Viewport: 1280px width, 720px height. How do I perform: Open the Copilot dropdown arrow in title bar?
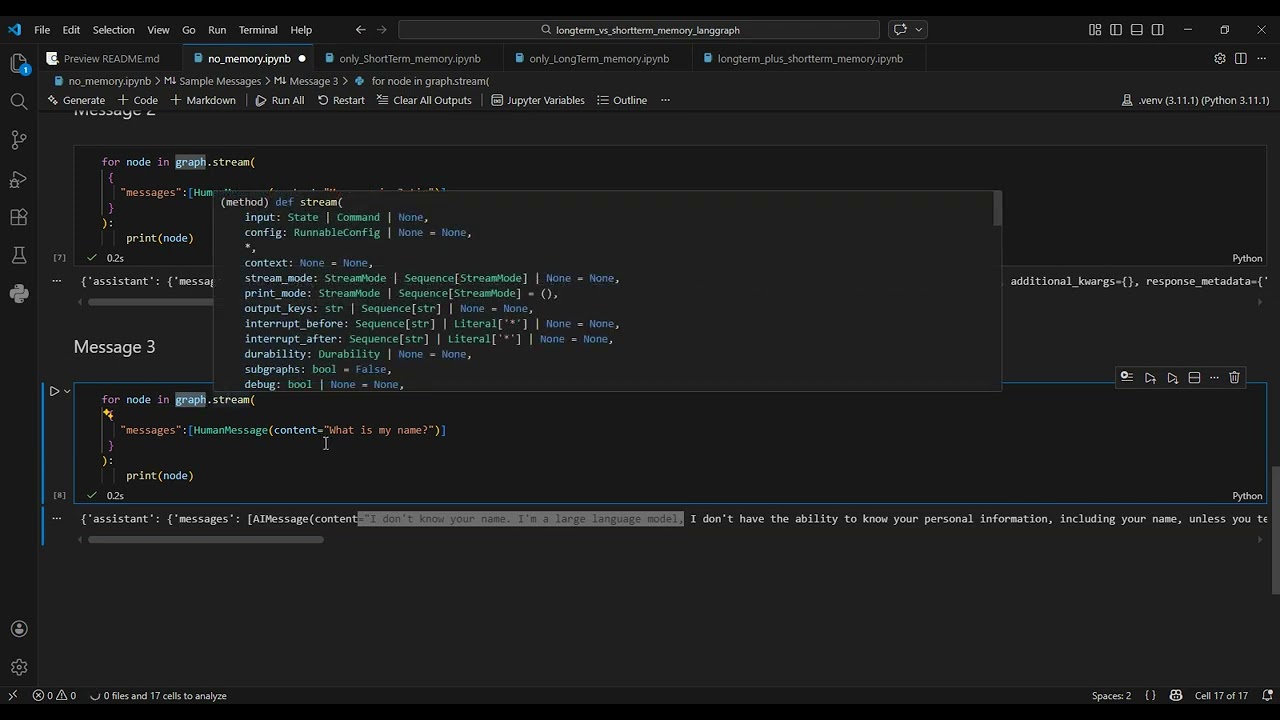pyautogui.click(x=919, y=30)
